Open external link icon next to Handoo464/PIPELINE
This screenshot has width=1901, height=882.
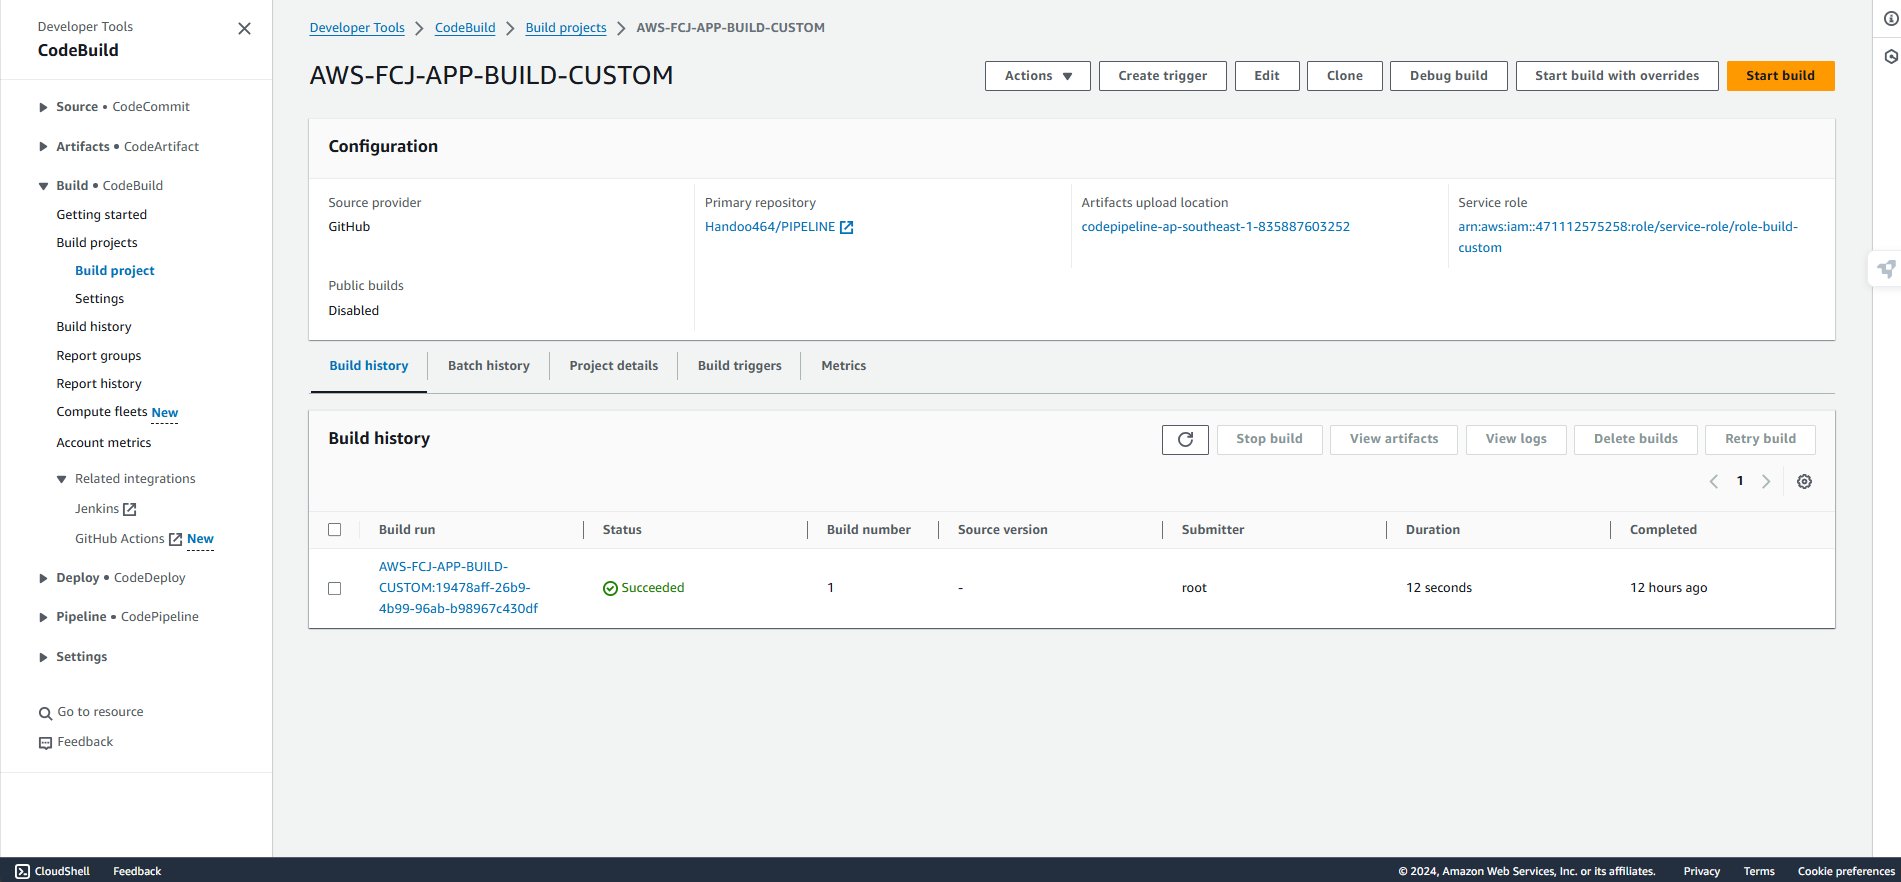click(x=846, y=228)
